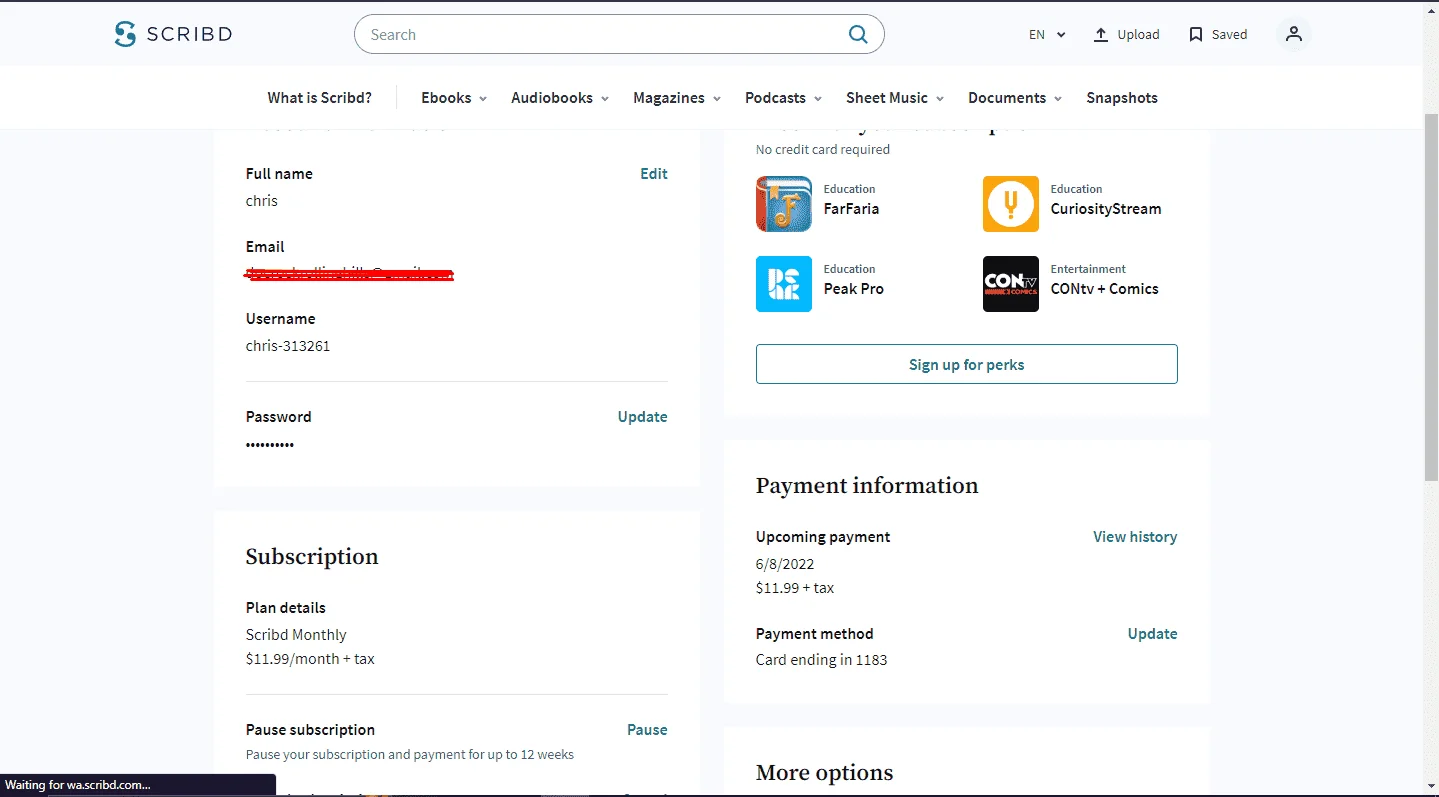The width and height of the screenshot is (1439, 797).
Task: Go to Snapshots
Action: point(1122,98)
